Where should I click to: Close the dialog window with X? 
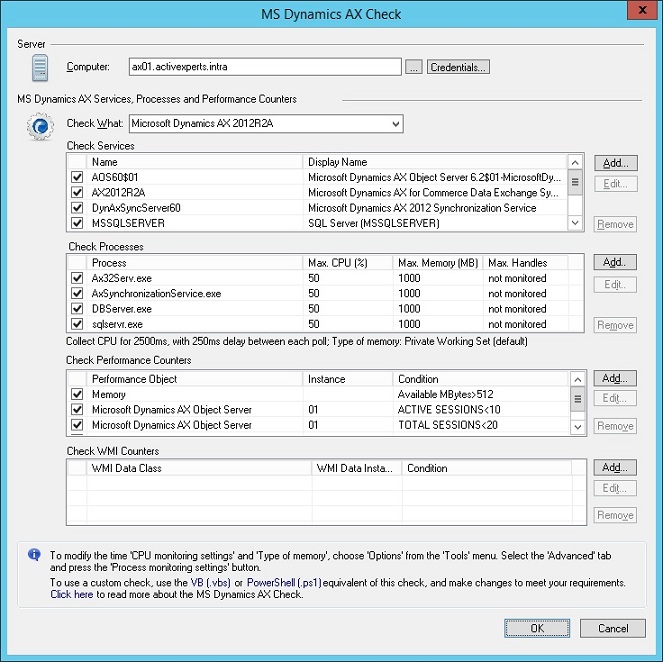click(x=643, y=10)
